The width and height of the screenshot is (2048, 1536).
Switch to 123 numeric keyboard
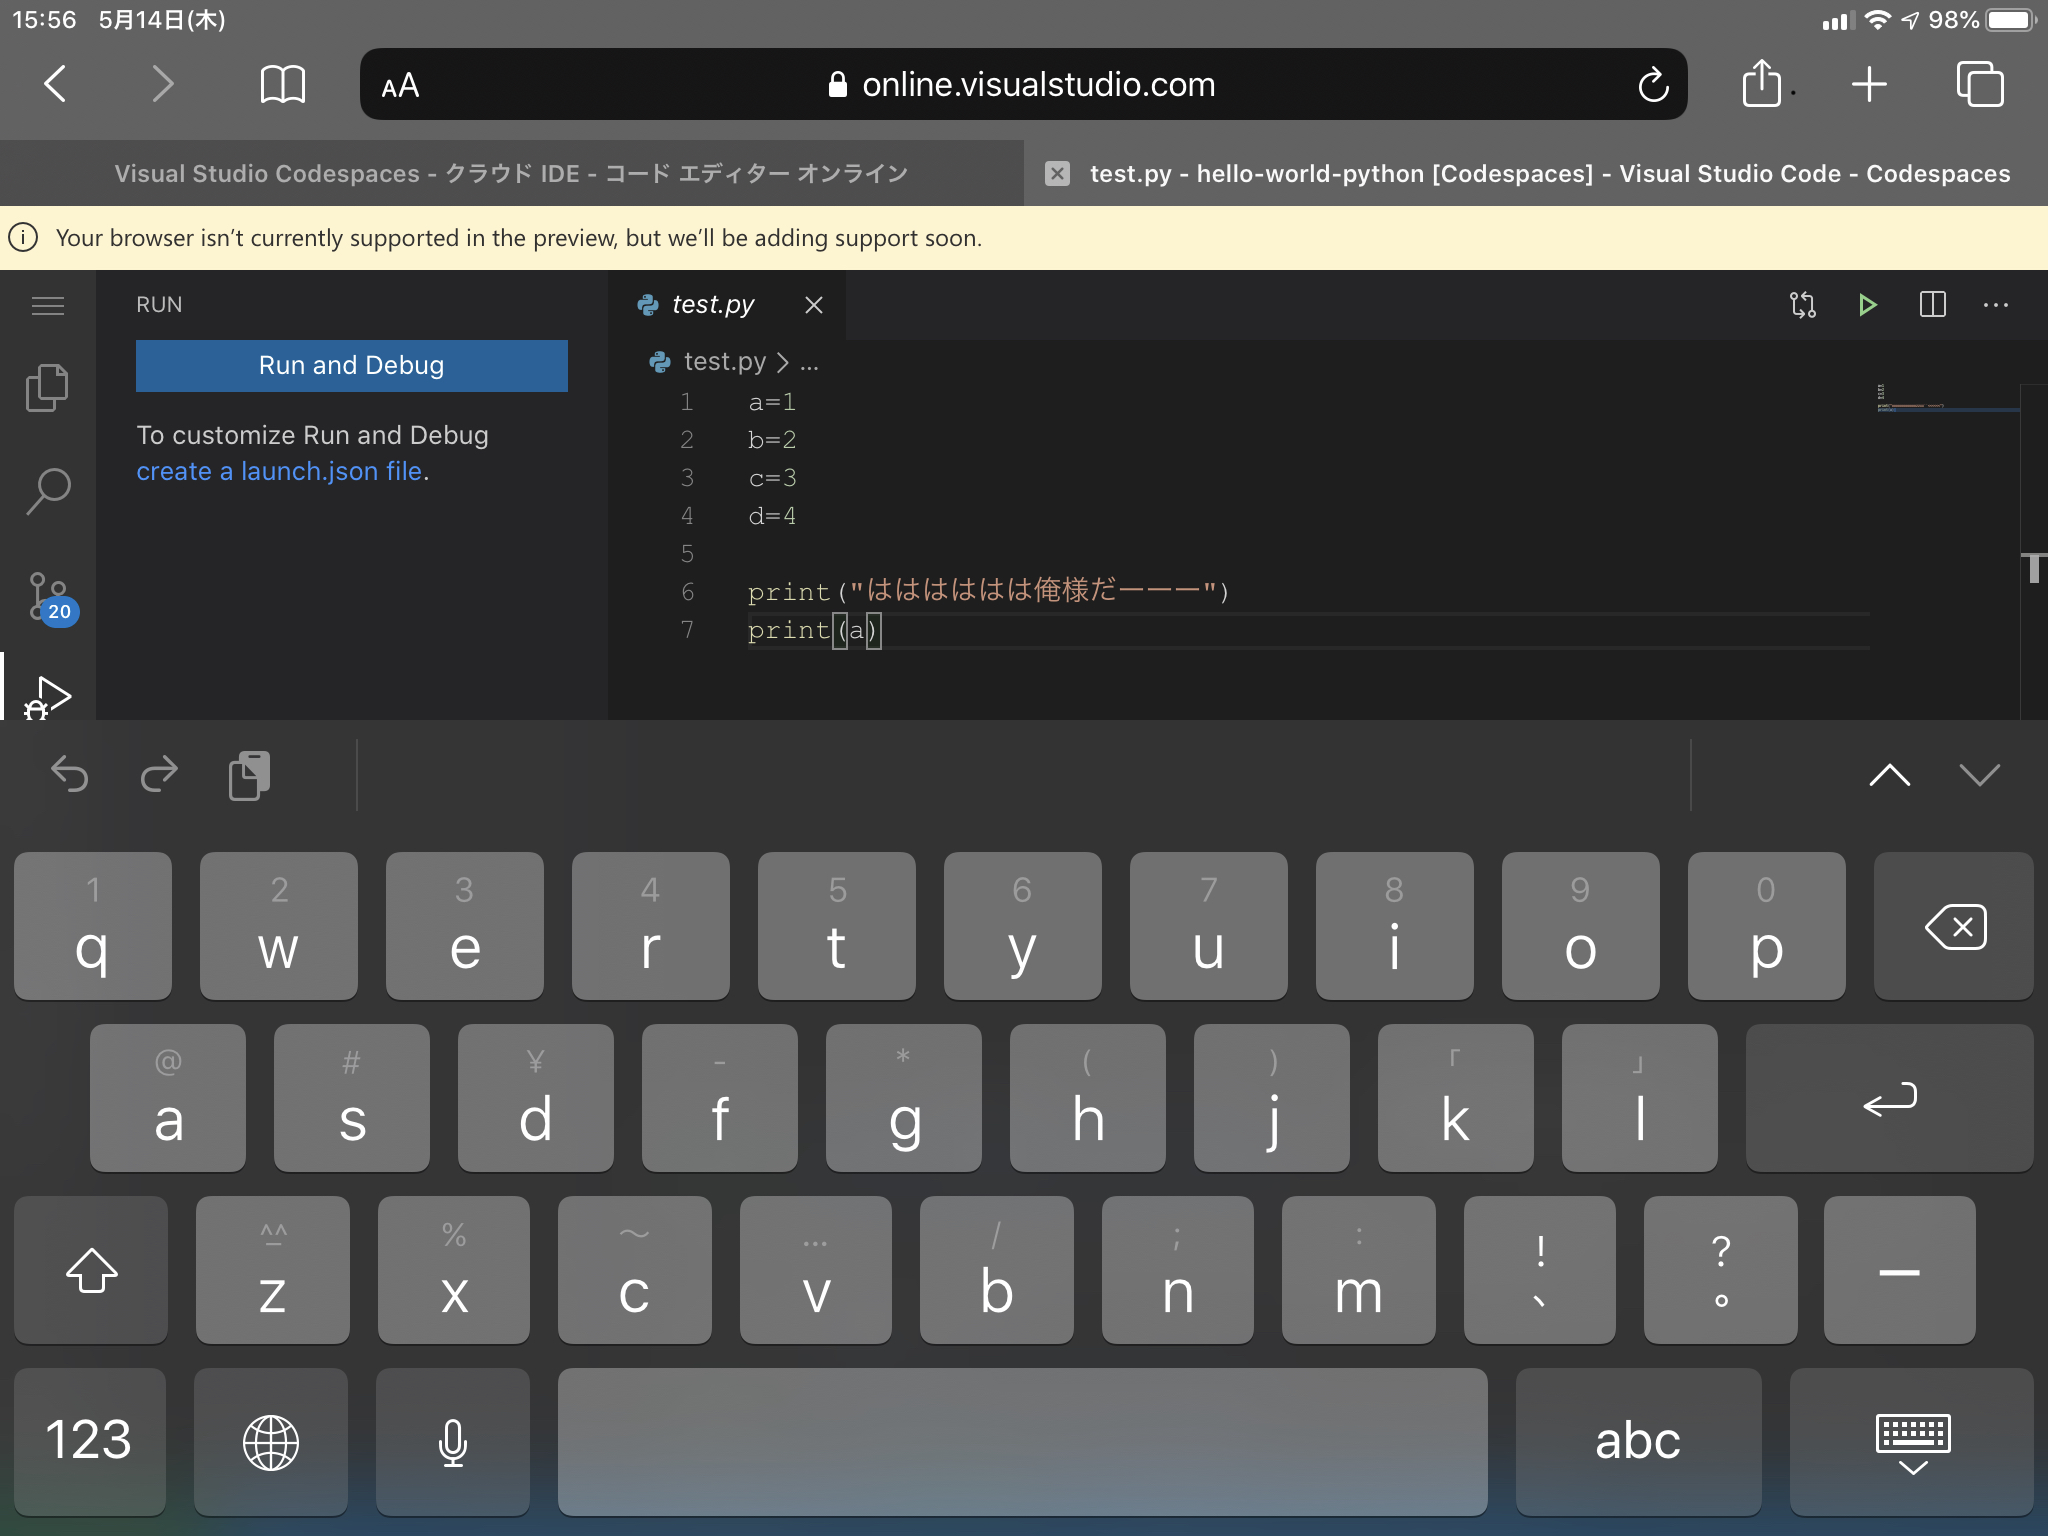90,1442
